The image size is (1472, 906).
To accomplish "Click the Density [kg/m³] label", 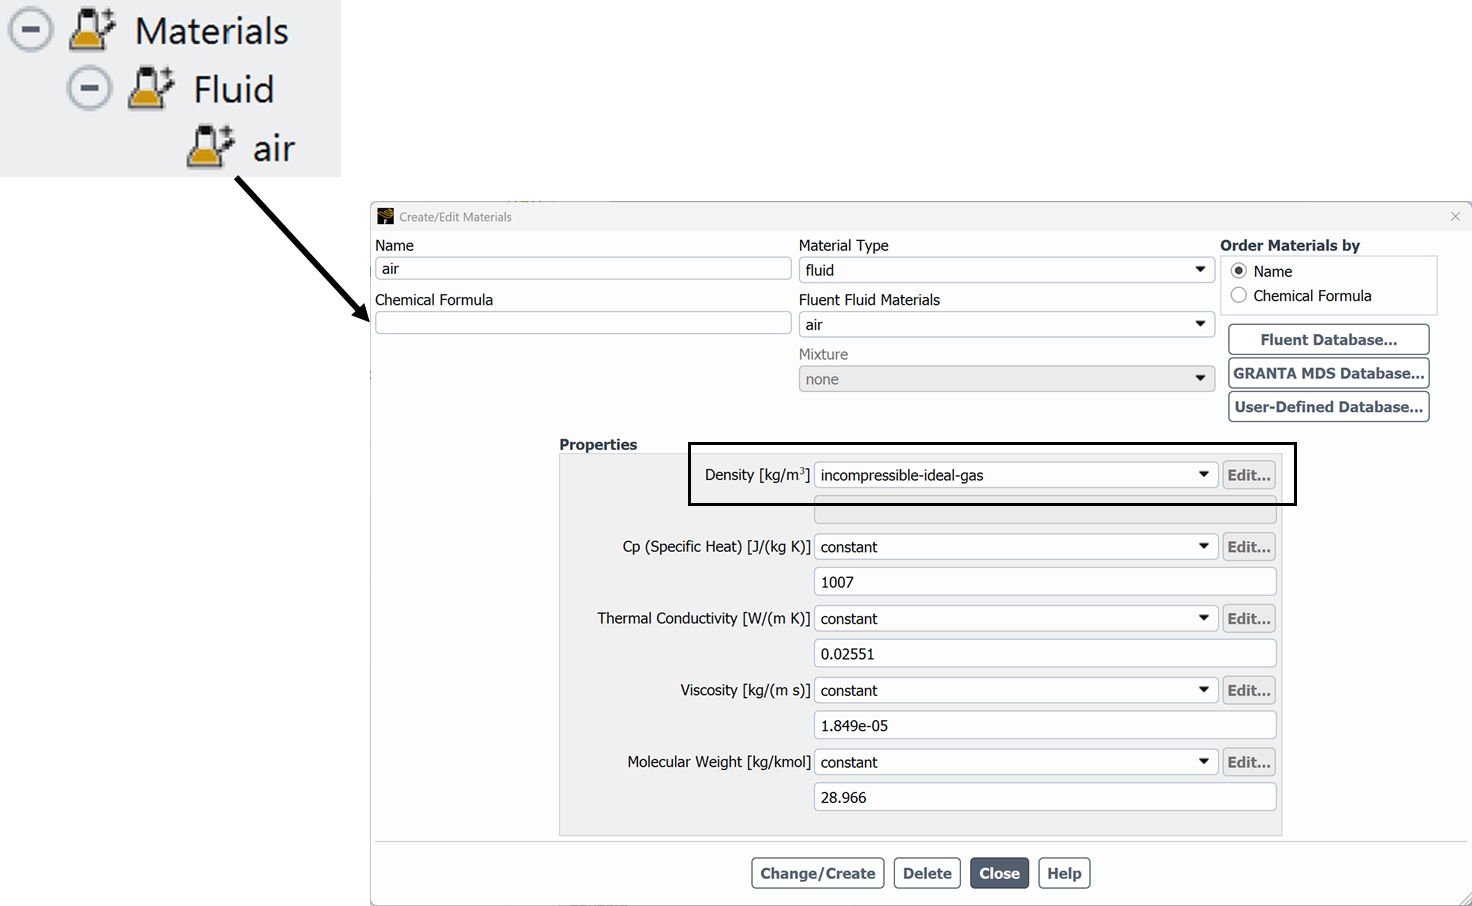I will (x=757, y=475).
